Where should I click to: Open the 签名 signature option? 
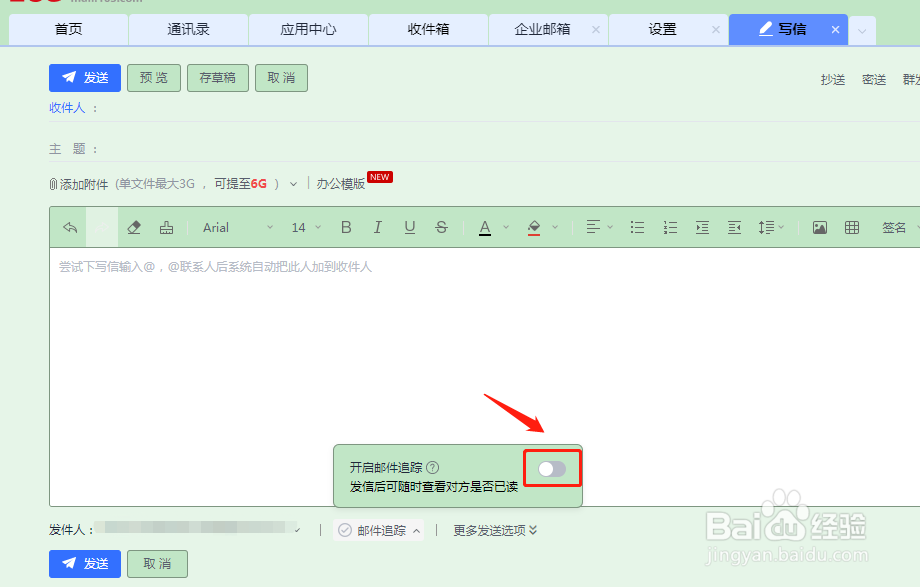pyautogui.click(x=894, y=227)
